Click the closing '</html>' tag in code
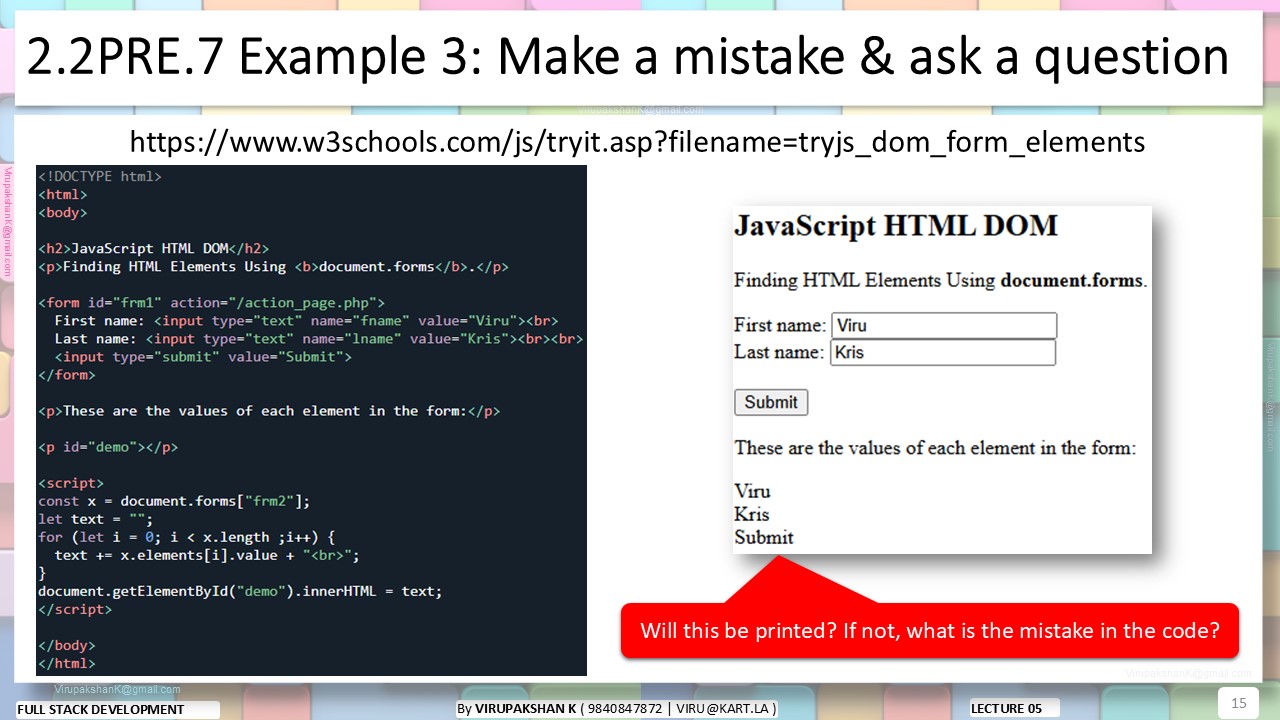Viewport: 1280px width, 720px height. coord(67,663)
